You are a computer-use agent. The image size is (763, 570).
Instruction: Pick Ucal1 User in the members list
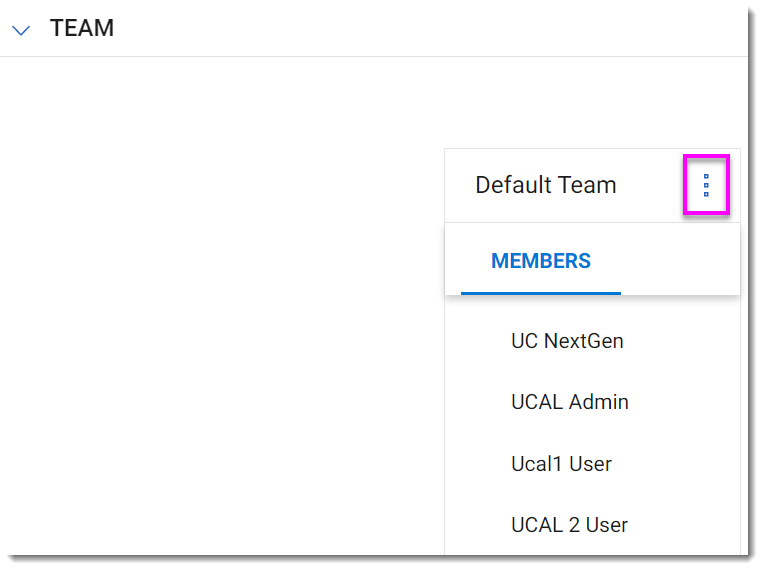pos(561,464)
